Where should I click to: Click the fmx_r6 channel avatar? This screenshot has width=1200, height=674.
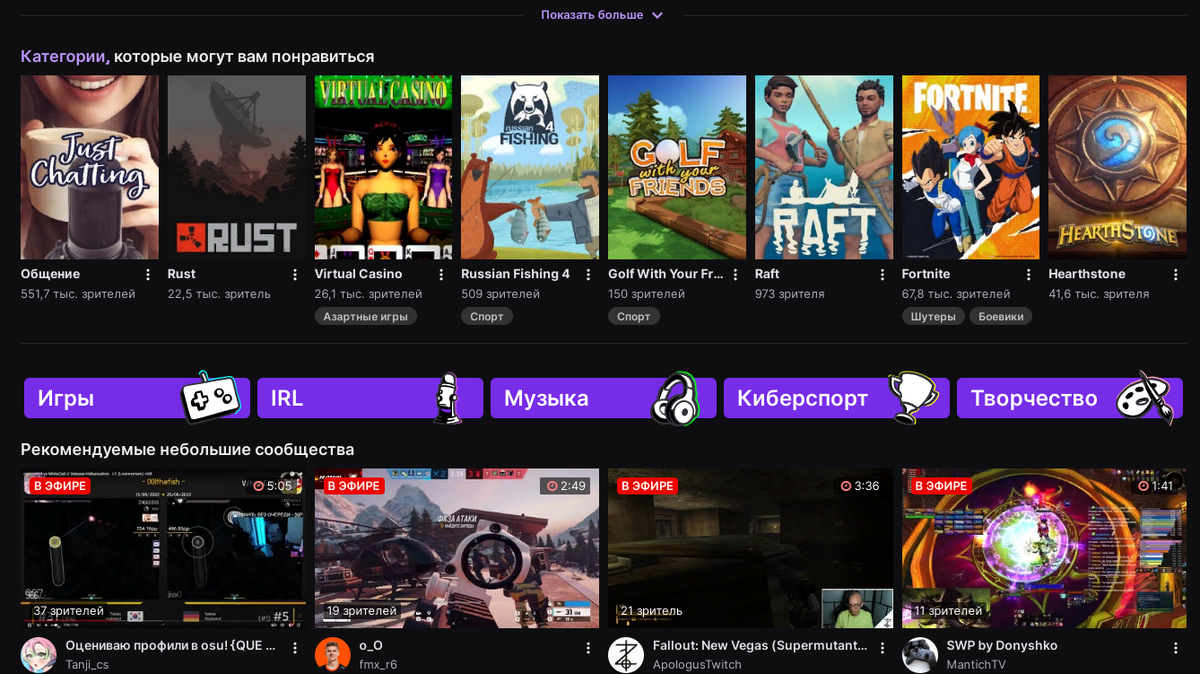332,655
